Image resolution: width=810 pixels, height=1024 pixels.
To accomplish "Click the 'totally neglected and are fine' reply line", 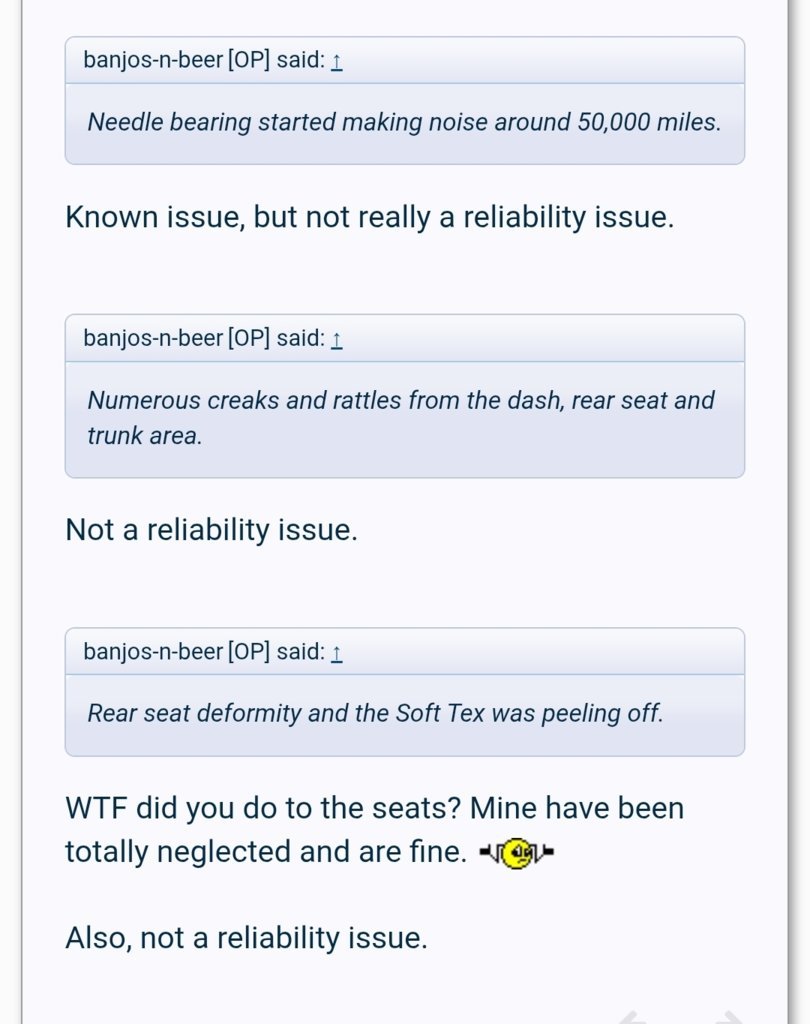I will pos(266,852).
